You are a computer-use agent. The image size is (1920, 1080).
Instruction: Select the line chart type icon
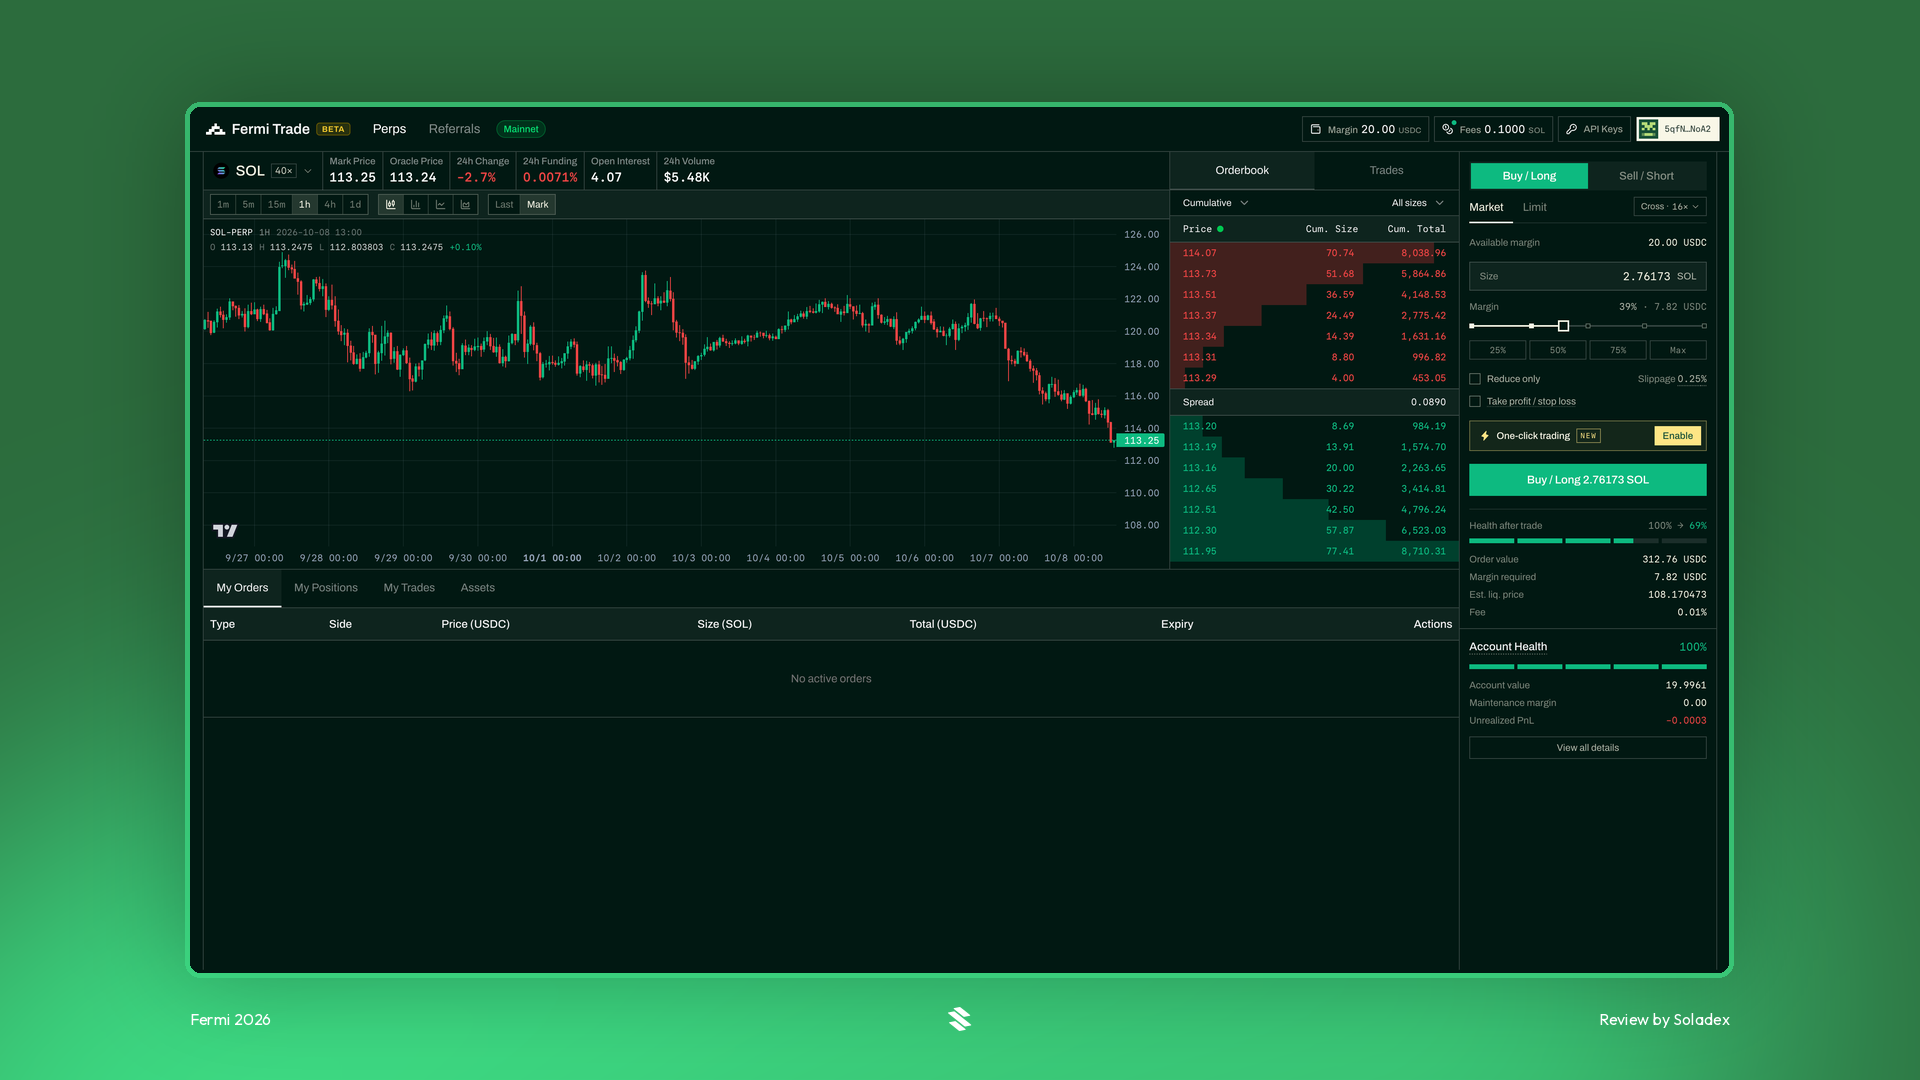441,204
